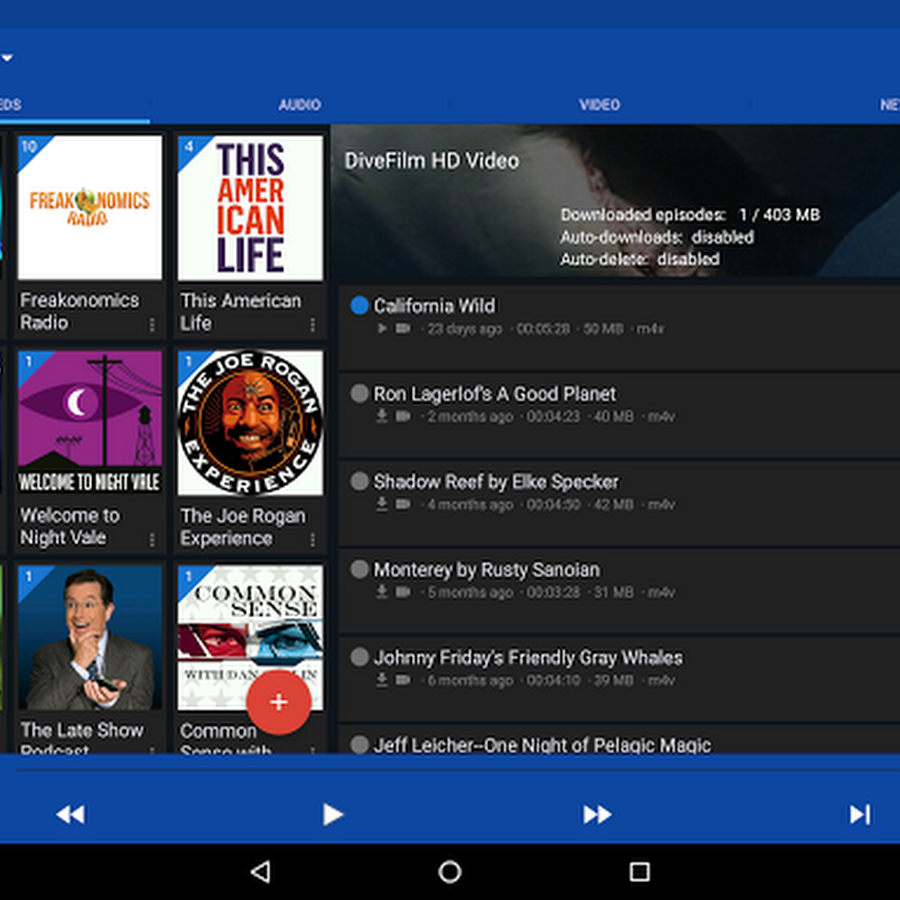Open Freakonomics Radio overflow menu
This screenshot has height=900, width=900.
[152, 325]
